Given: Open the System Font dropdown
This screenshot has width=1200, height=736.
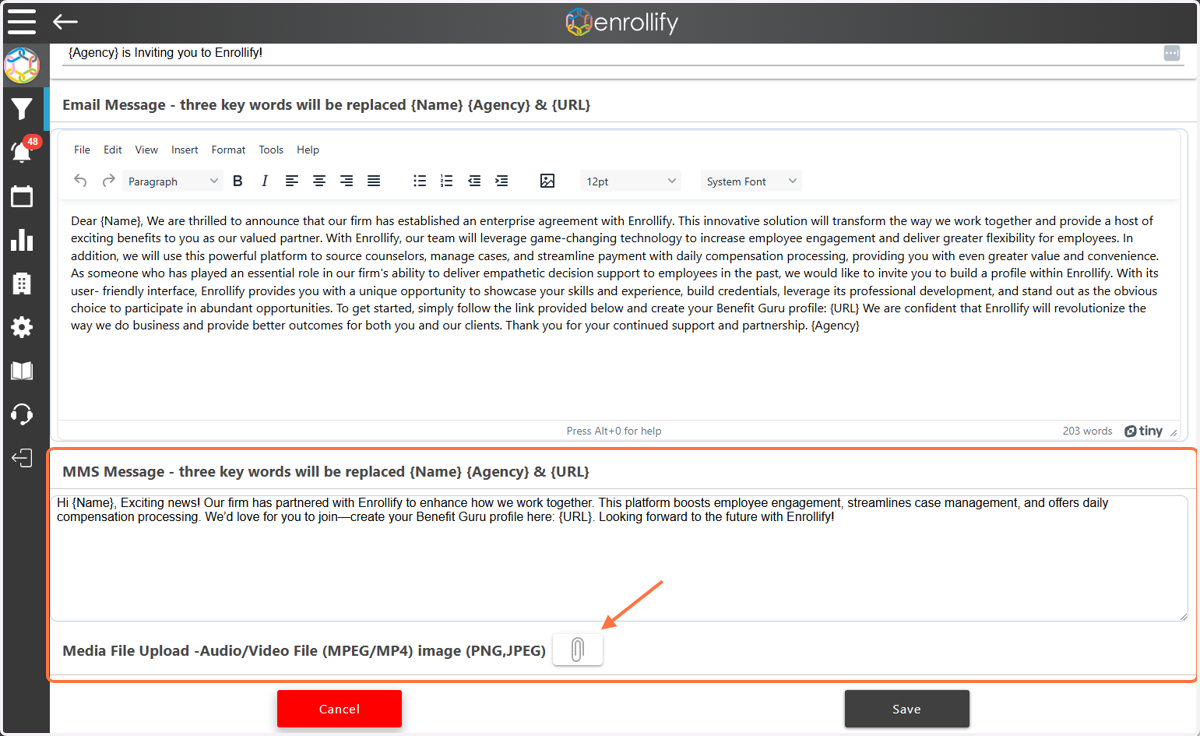Looking at the screenshot, I should pos(751,181).
